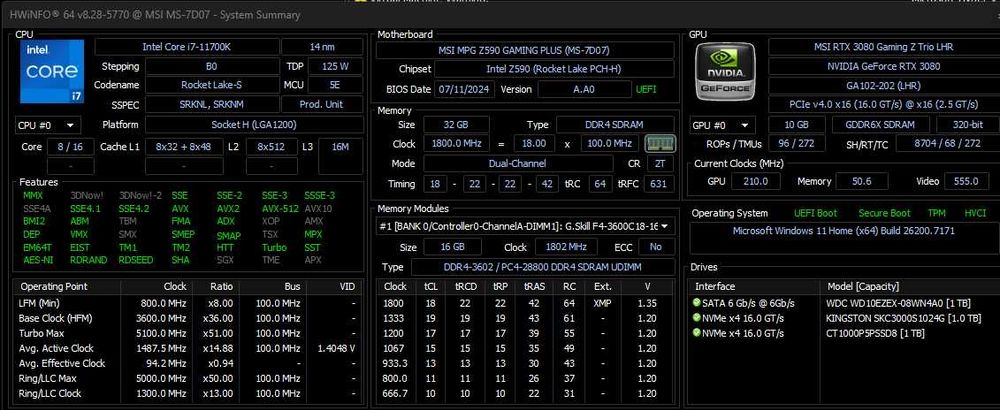1000x410 pixels.
Task: Click the module Size 16 GB field
Action: pos(452,247)
